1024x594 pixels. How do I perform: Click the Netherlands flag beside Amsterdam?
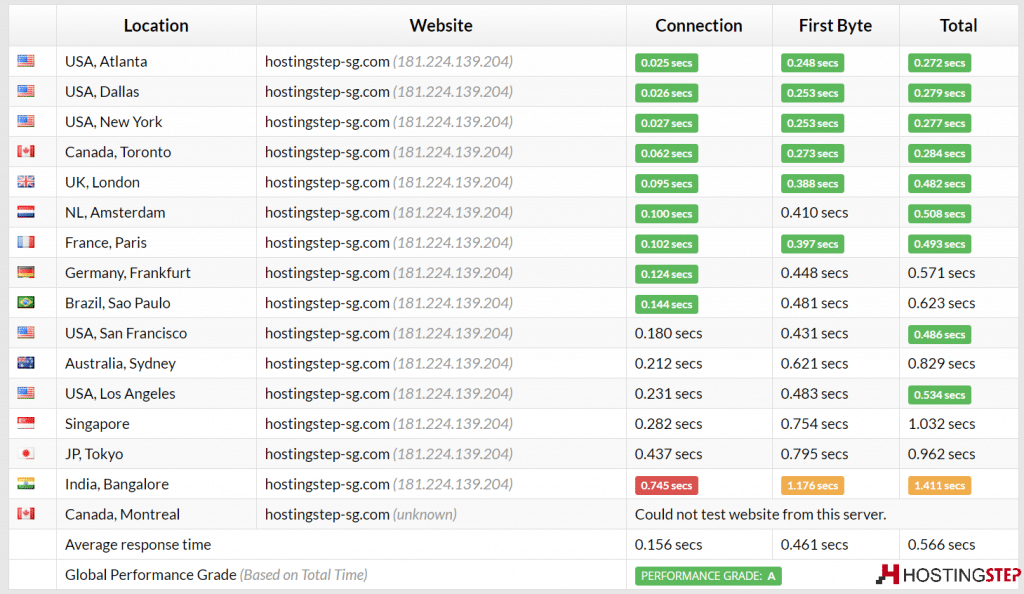(26, 212)
